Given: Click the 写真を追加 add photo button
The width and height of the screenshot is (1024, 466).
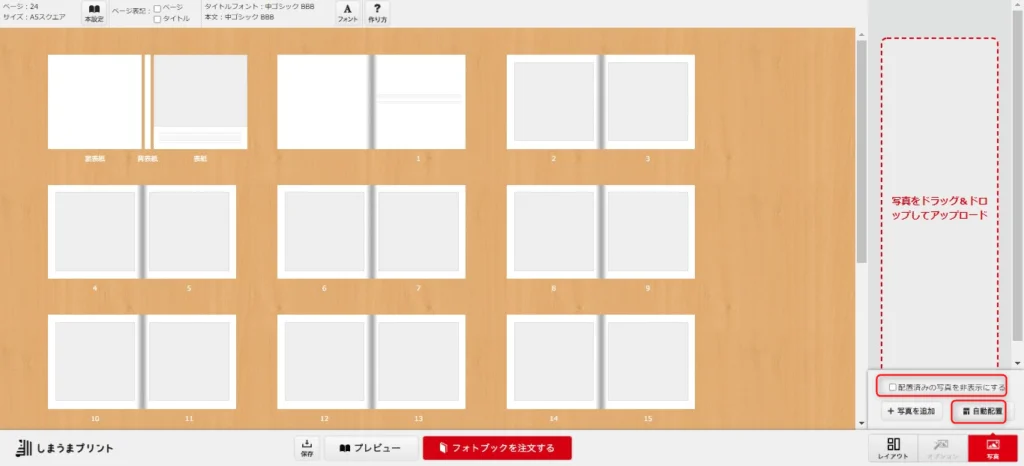Looking at the screenshot, I should (911, 411).
